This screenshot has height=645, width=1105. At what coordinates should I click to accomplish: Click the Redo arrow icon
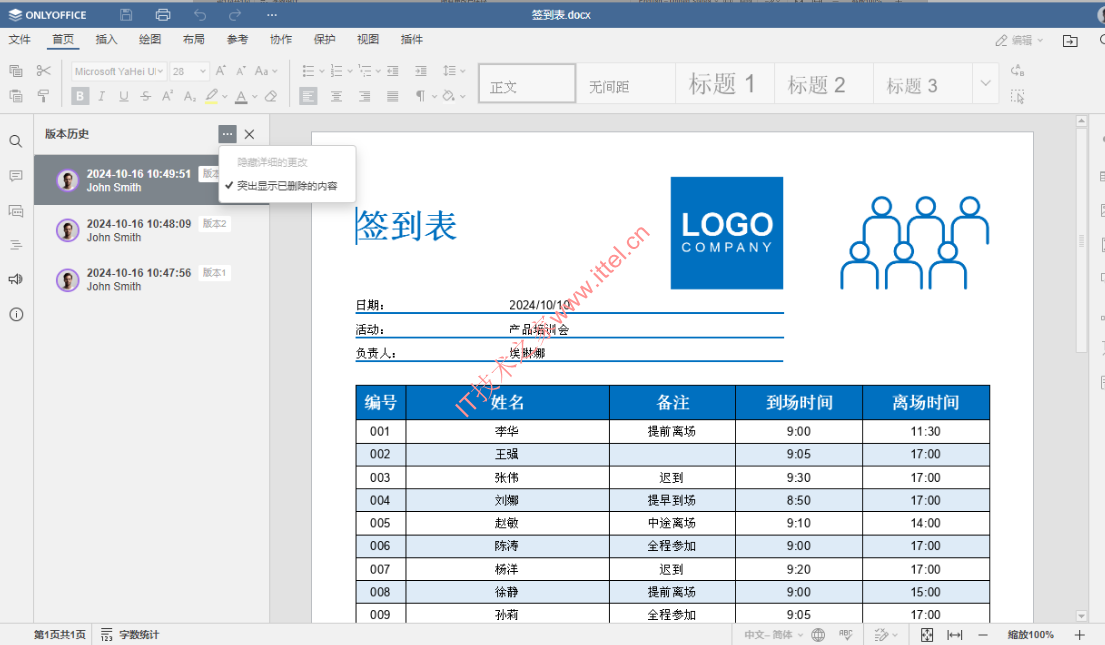pyautogui.click(x=235, y=15)
